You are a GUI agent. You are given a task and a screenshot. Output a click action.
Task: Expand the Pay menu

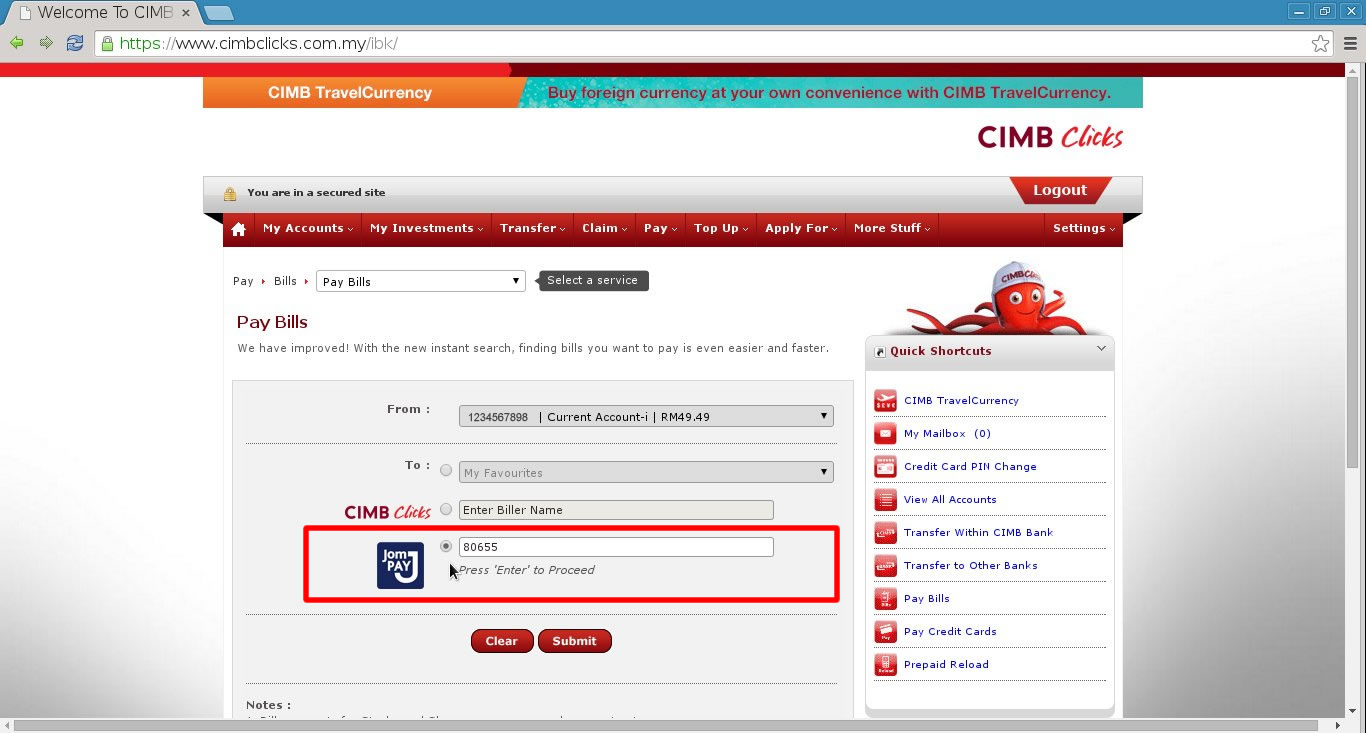coord(660,229)
